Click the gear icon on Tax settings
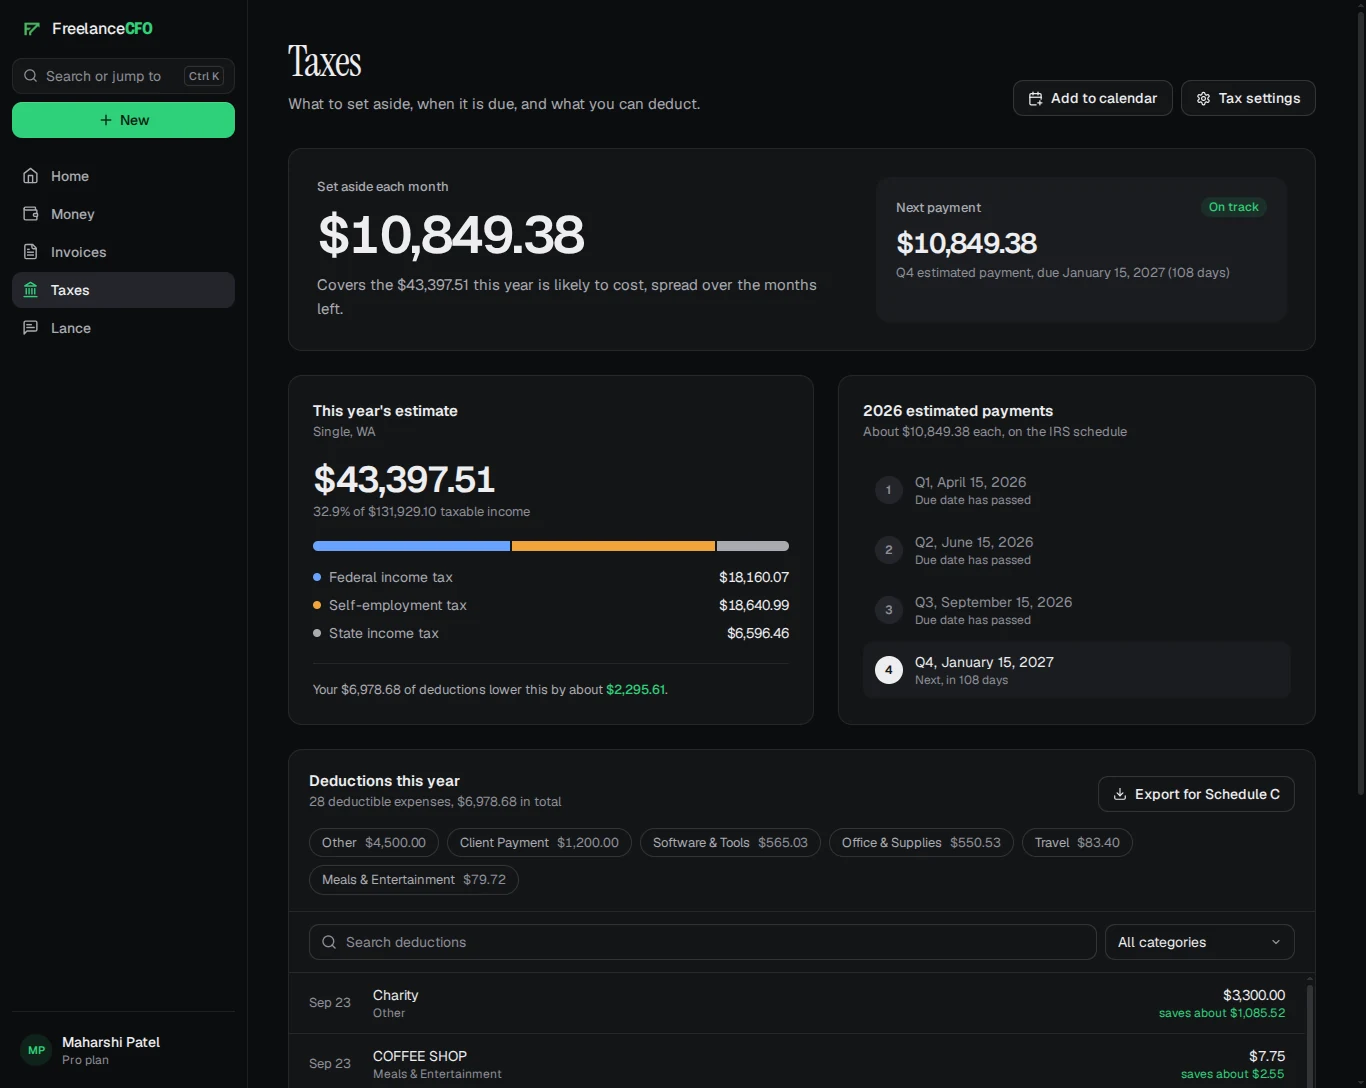 click(x=1204, y=98)
